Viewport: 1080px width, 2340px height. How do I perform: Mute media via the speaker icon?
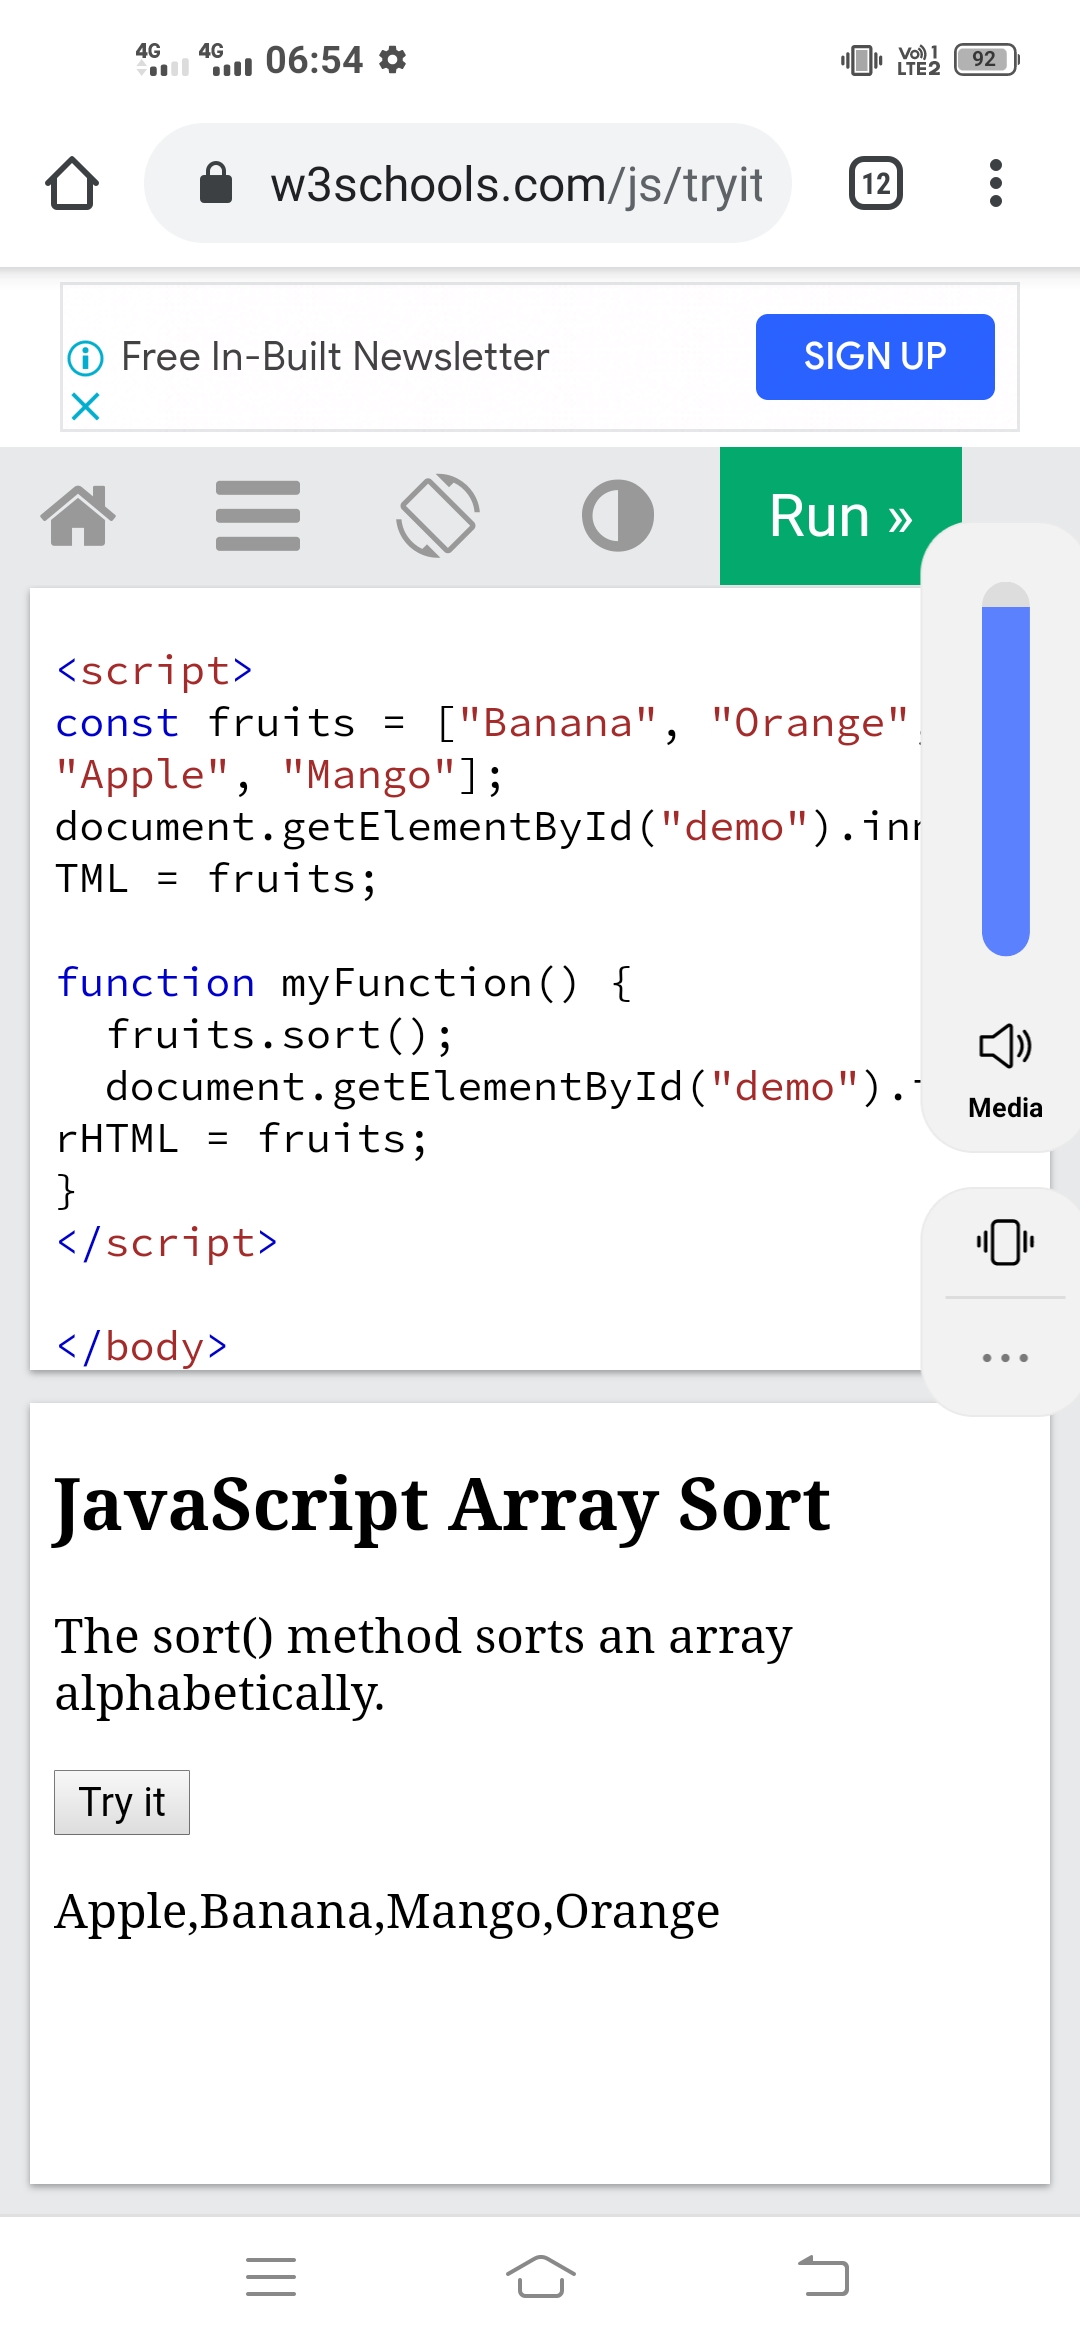1005,1046
